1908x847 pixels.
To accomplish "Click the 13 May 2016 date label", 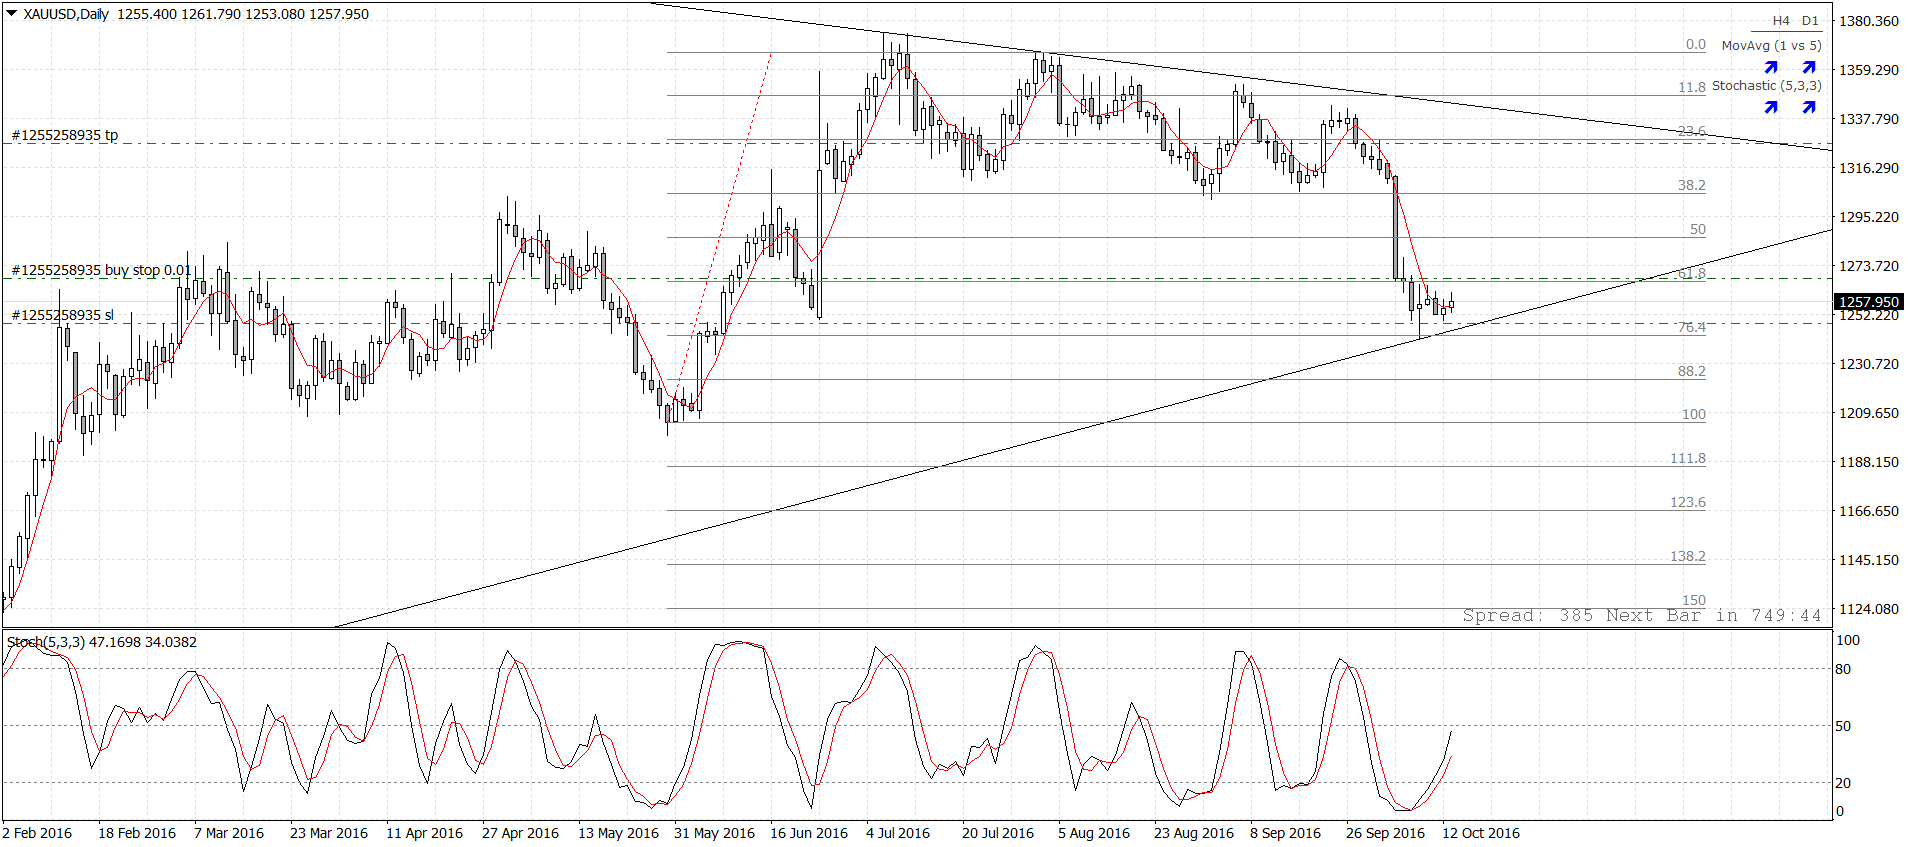I will pyautogui.click(x=618, y=833).
